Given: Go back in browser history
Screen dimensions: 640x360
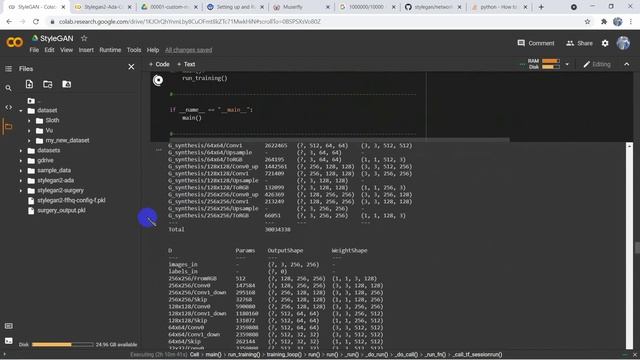Looking at the screenshot, I should (x=9, y=22).
